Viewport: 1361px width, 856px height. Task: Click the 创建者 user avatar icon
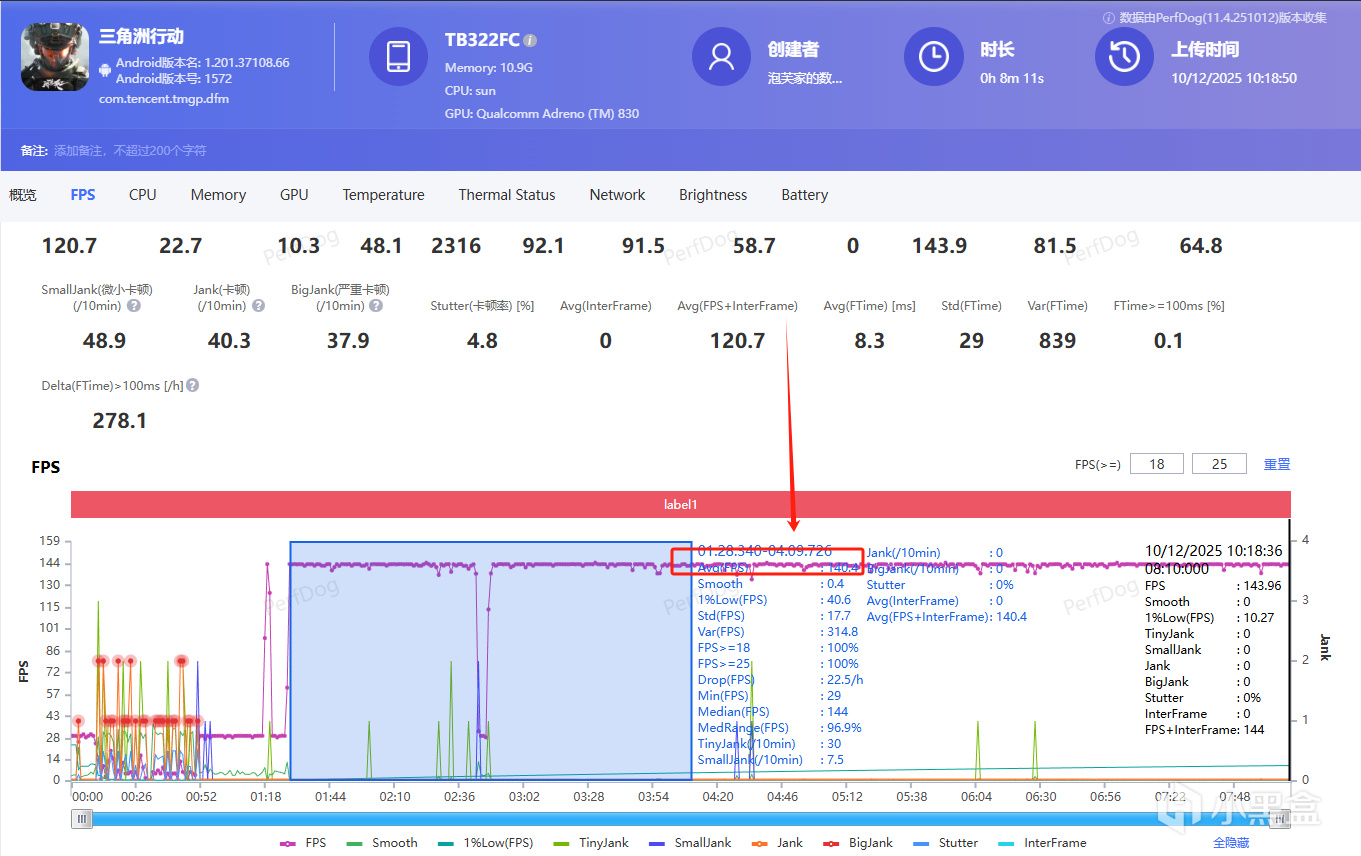[721, 56]
